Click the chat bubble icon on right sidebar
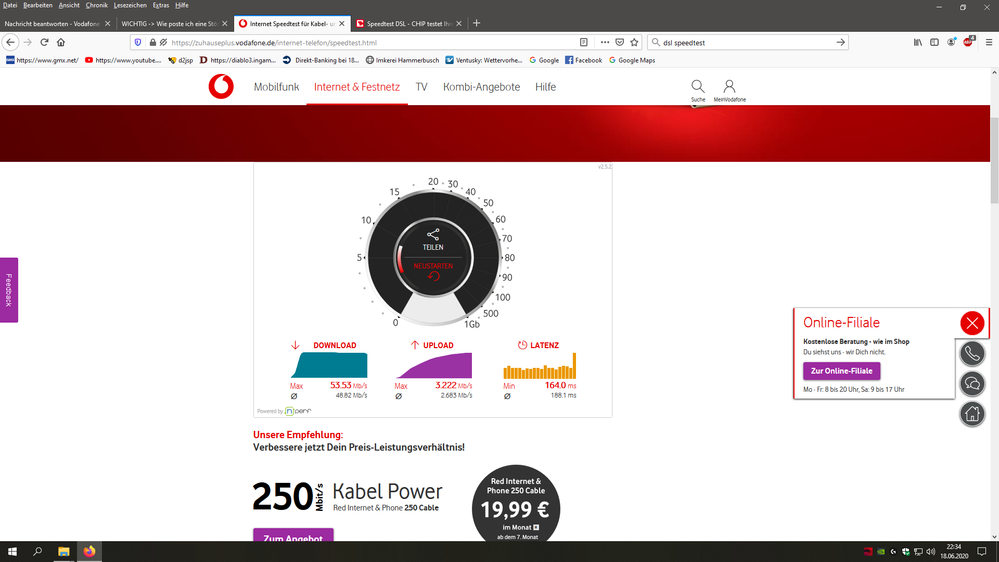Viewport: 999px width, 562px height. point(972,384)
